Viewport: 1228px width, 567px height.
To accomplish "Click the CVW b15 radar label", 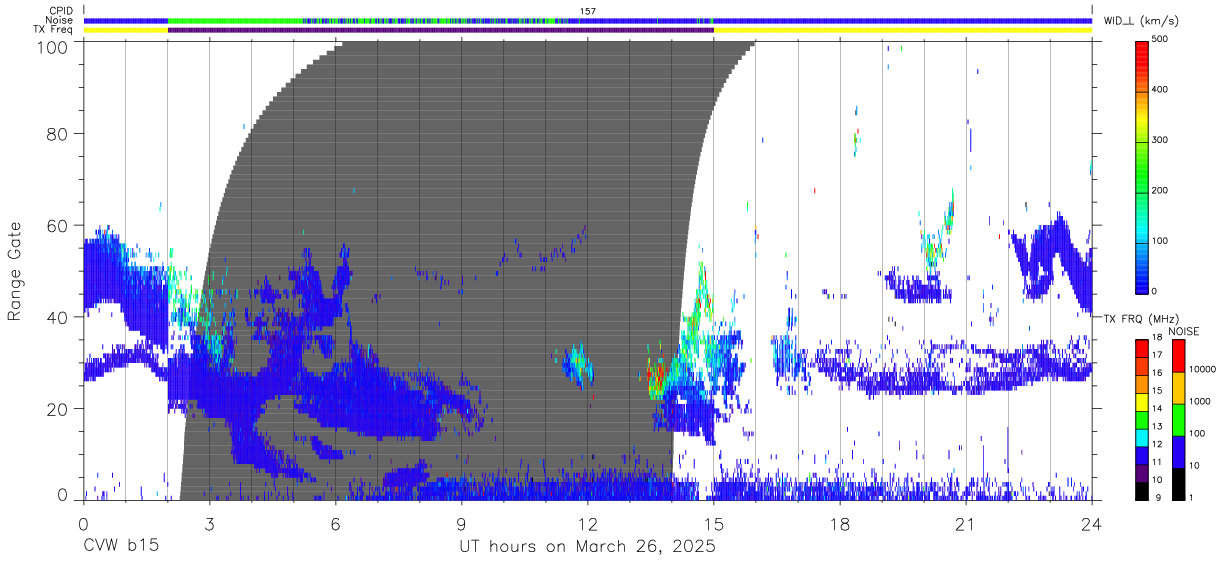I will [120, 546].
